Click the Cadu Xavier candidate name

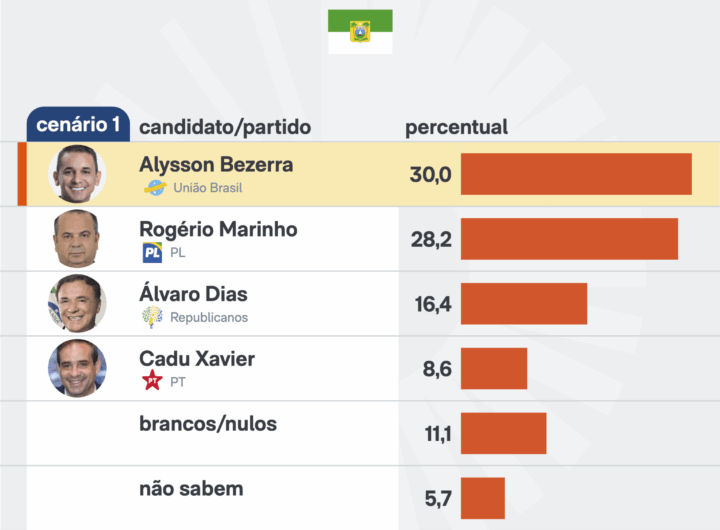tap(197, 359)
